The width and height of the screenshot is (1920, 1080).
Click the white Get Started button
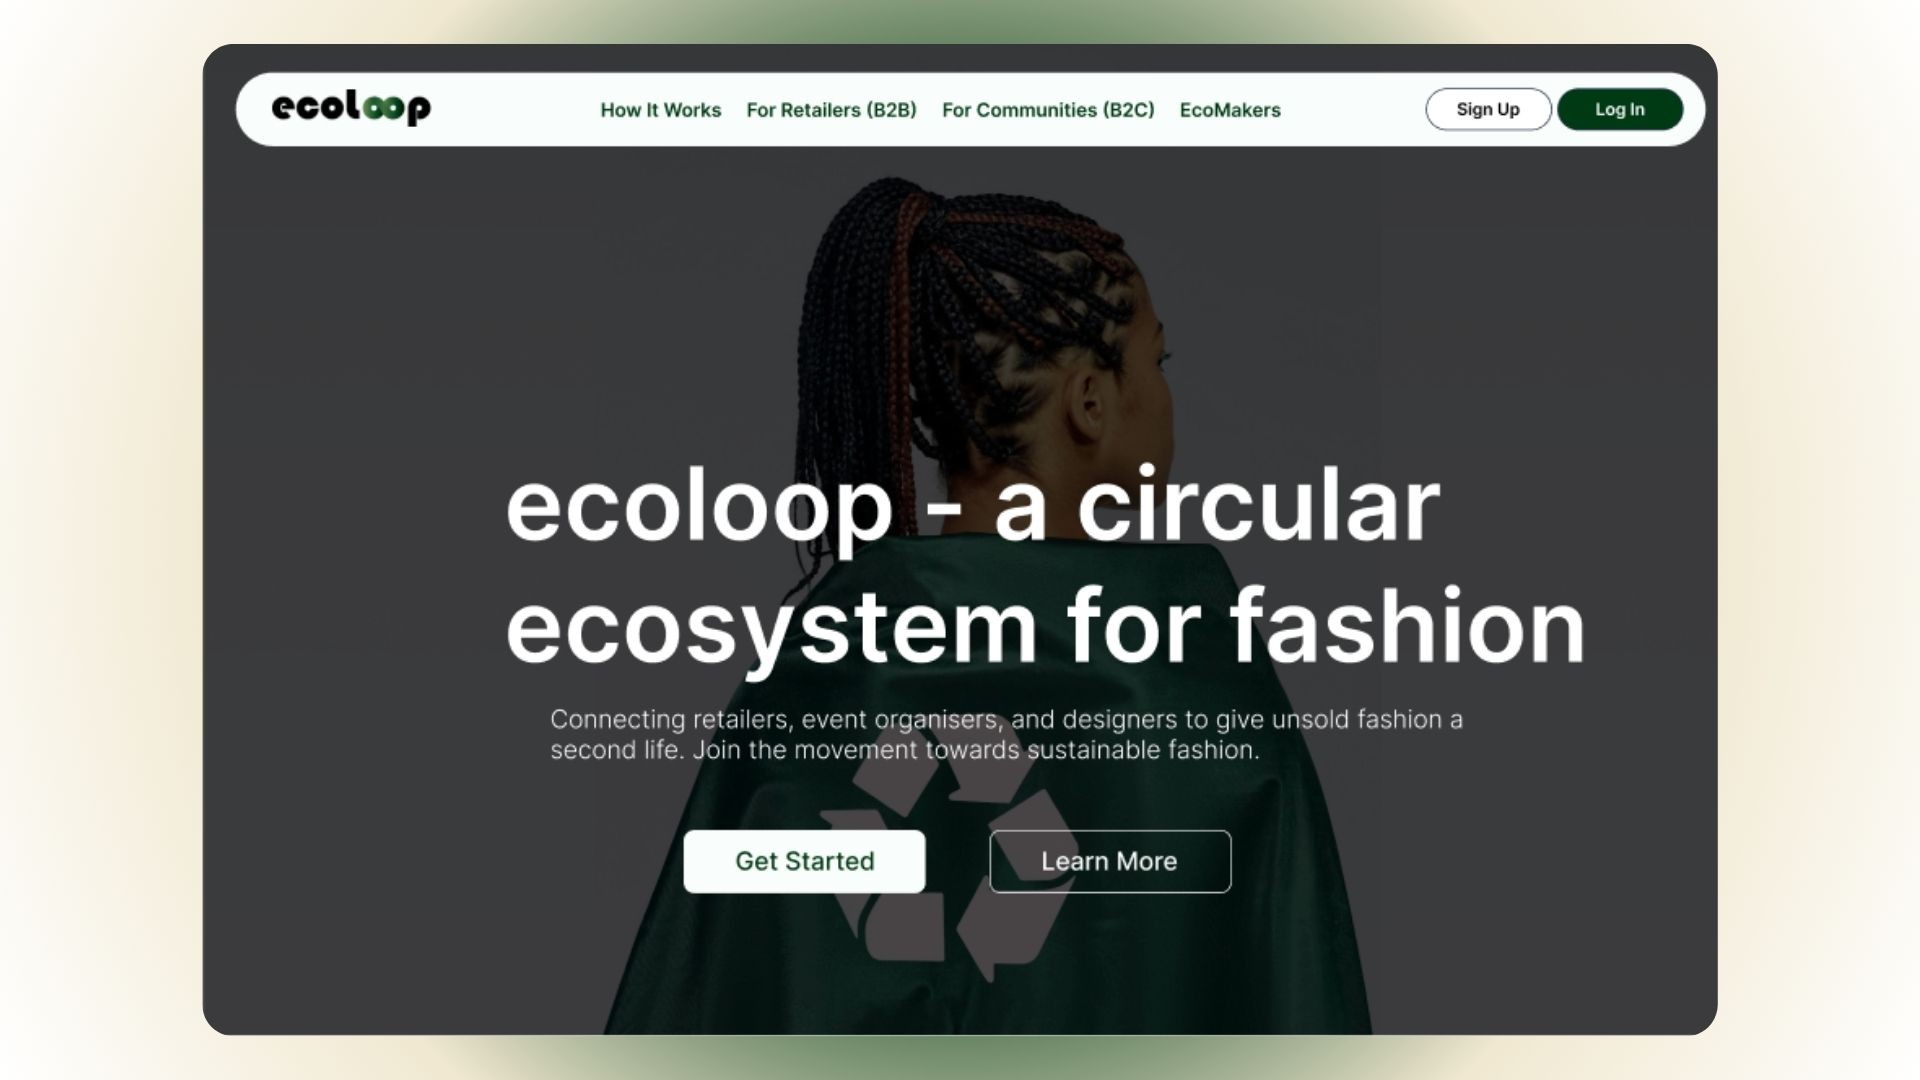coord(804,861)
